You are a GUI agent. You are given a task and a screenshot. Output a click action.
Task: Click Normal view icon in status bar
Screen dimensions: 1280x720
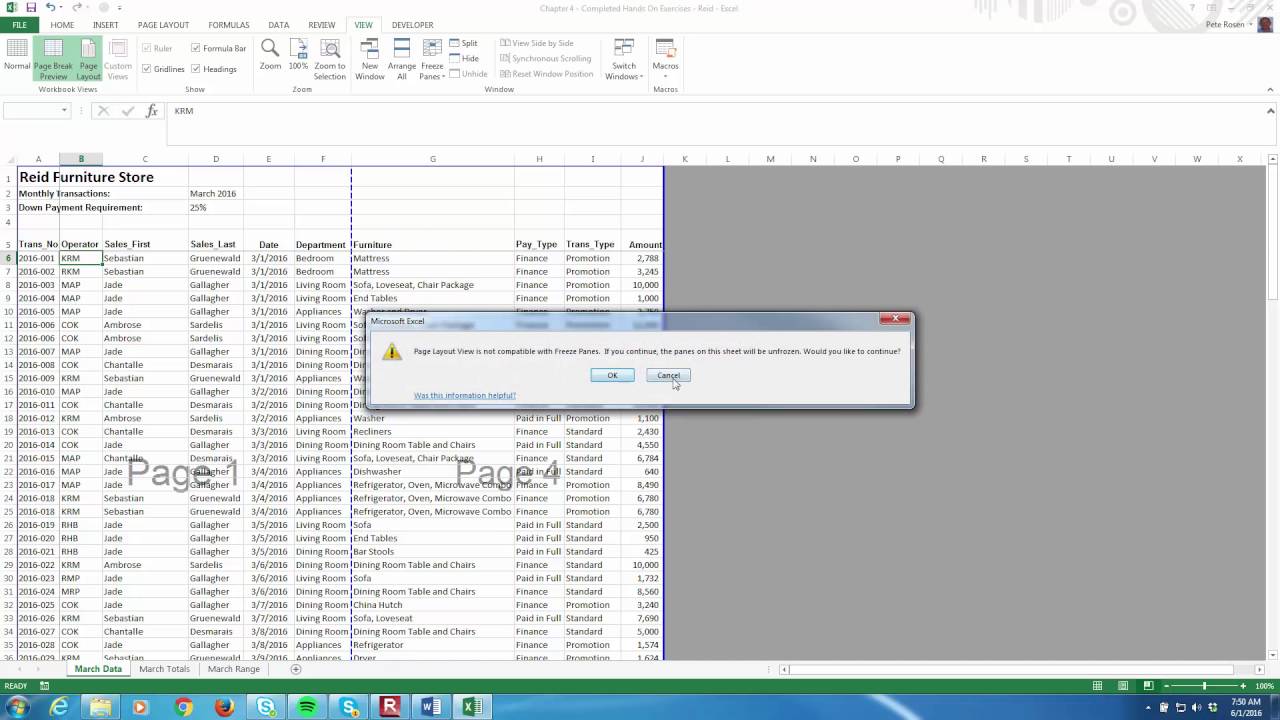pyautogui.click(x=1098, y=685)
